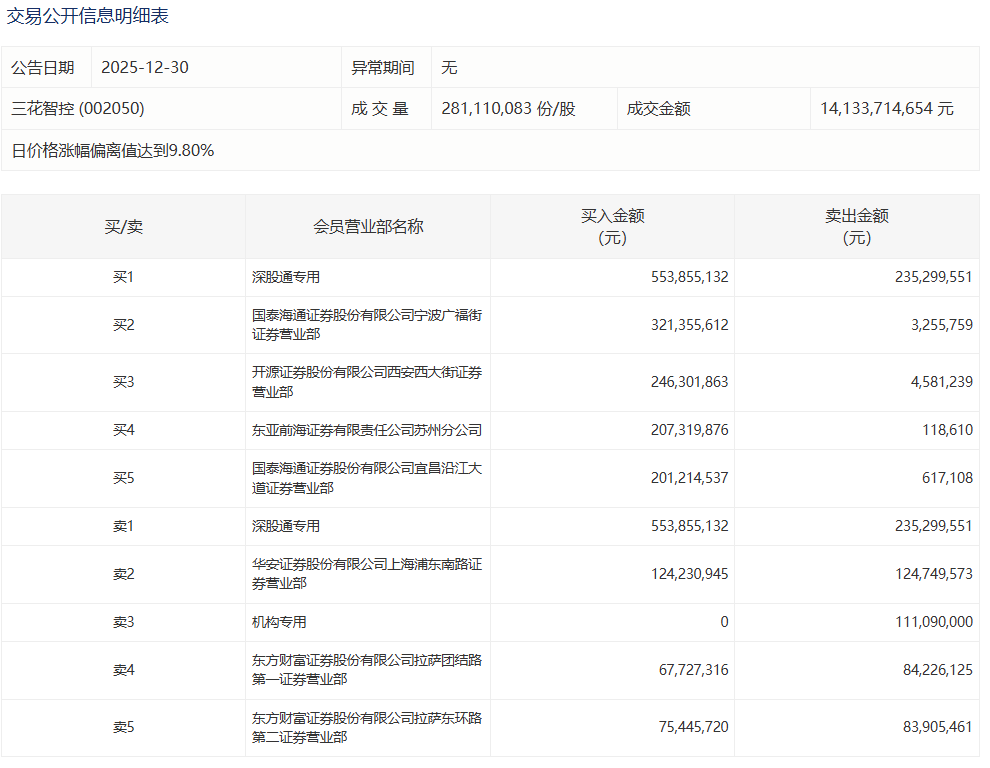Open 开源证券 西安西大街 branch entry
Viewport: 990px width, 768px height.
367,383
